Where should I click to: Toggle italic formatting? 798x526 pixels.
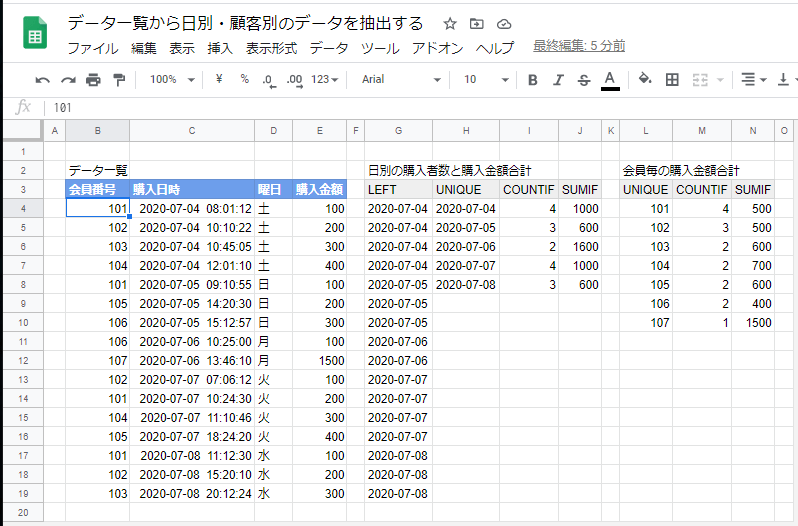[x=558, y=80]
